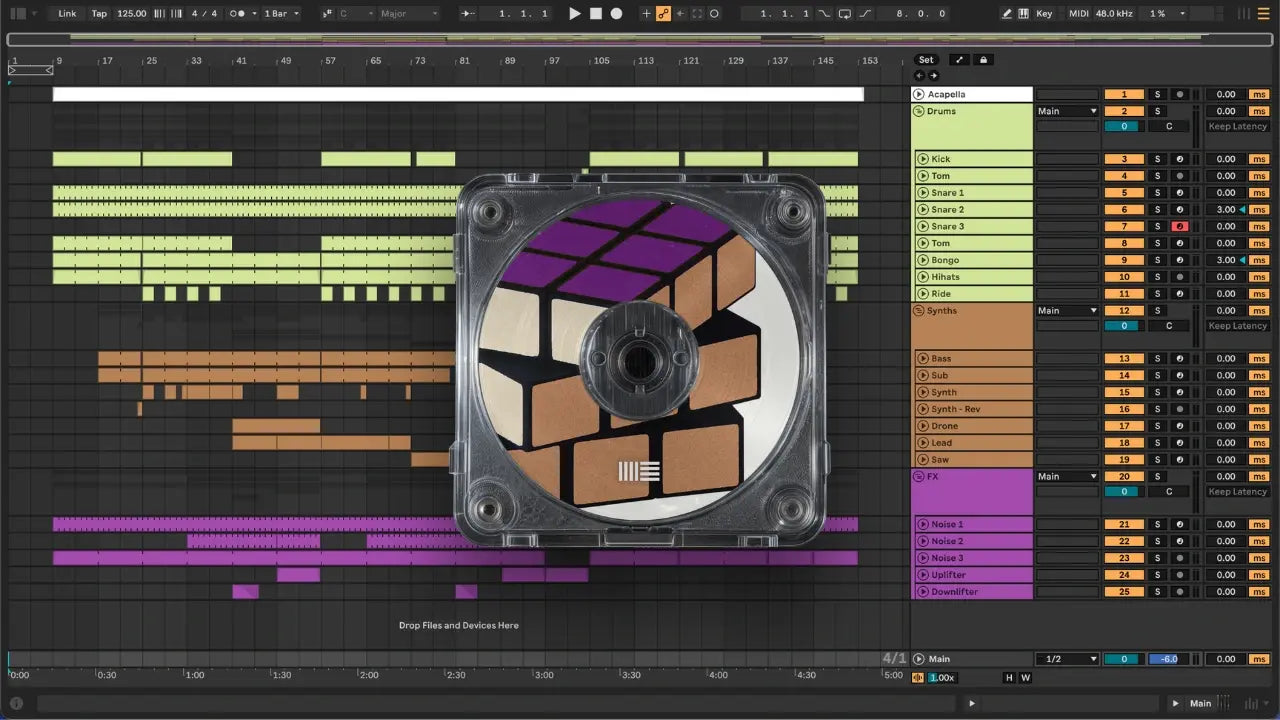Click the Link button

point(67,14)
